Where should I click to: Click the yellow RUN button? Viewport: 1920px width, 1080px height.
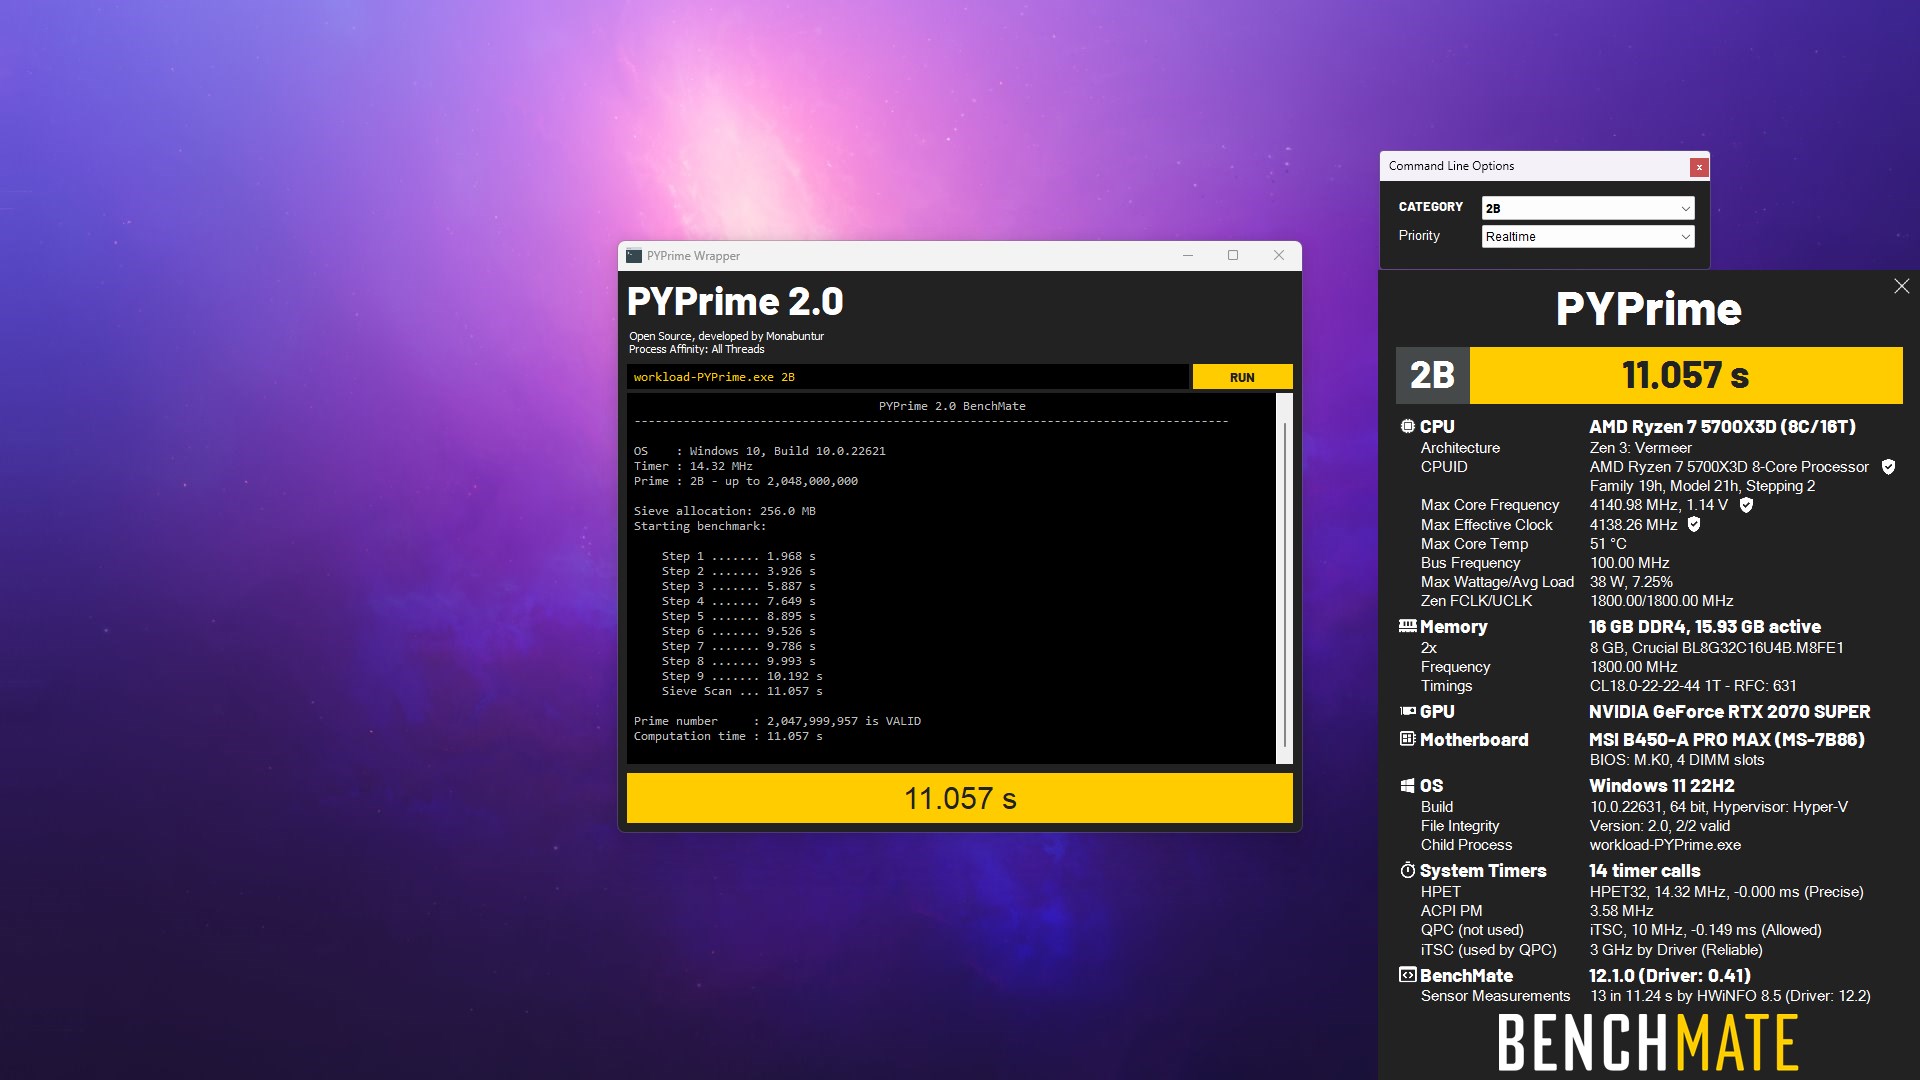click(x=1242, y=377)
